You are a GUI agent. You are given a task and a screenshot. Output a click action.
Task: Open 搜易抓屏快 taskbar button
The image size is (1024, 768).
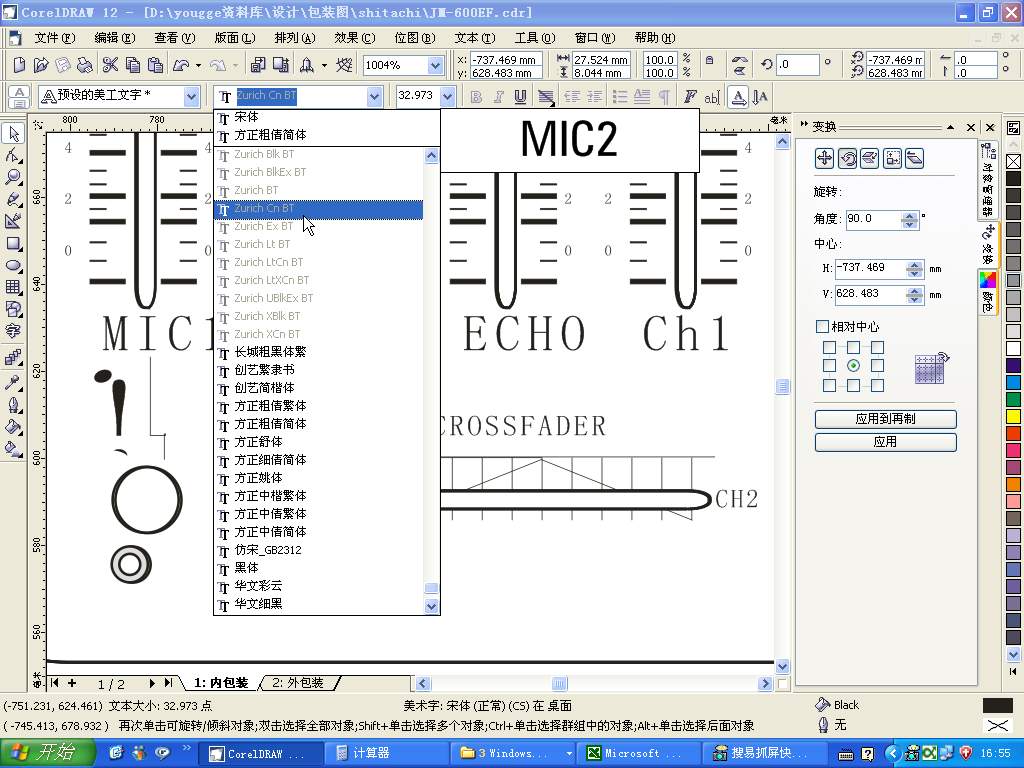tap(763, 753)
